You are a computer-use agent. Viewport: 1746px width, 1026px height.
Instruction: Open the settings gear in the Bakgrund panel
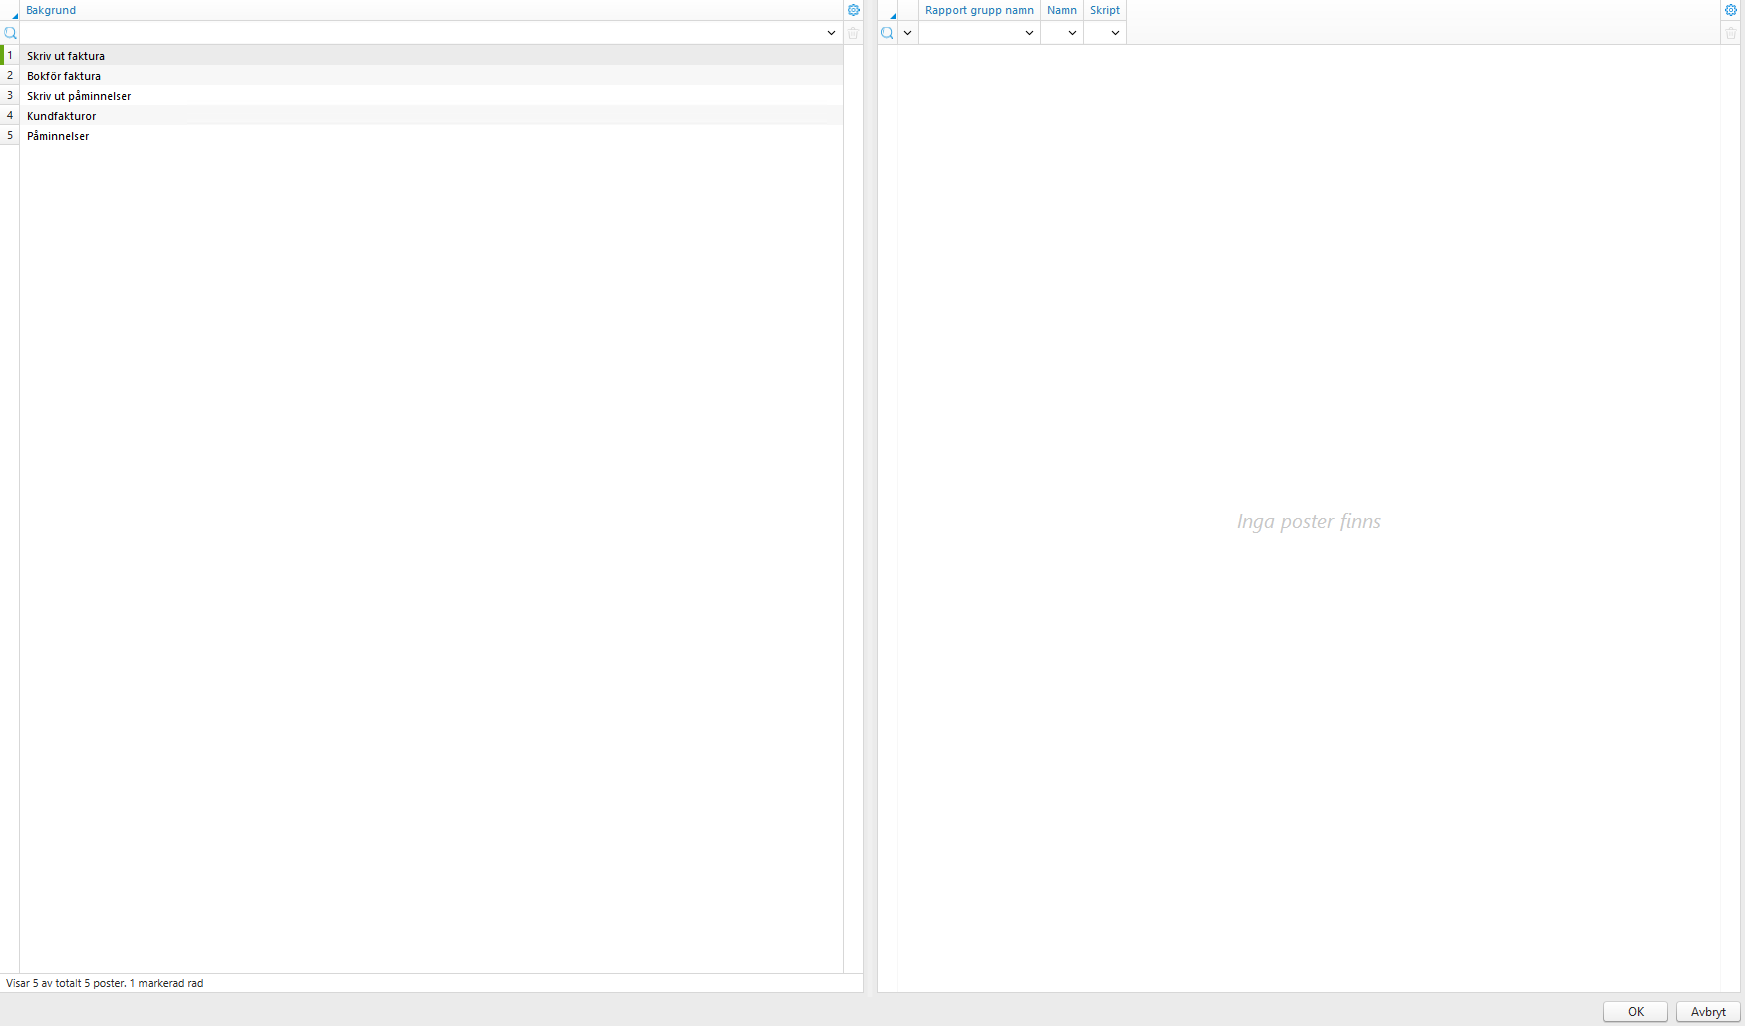pyautogui.click(x=853, y=10)
